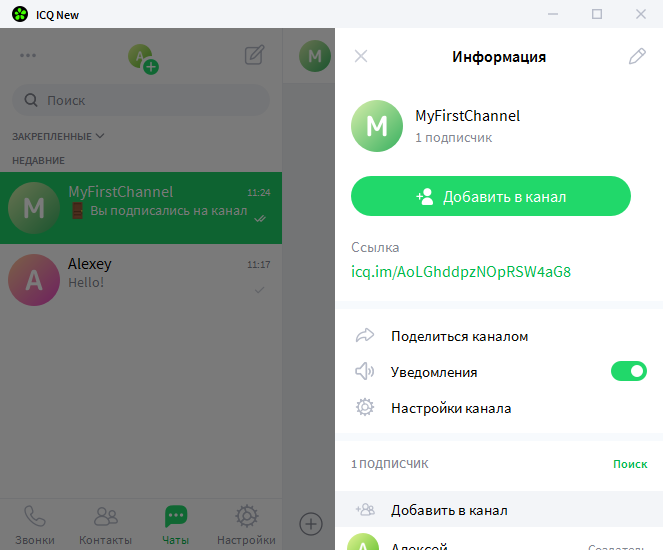Click the Поиск search field
Screen dimensions: 663x550
coord(141,100)
